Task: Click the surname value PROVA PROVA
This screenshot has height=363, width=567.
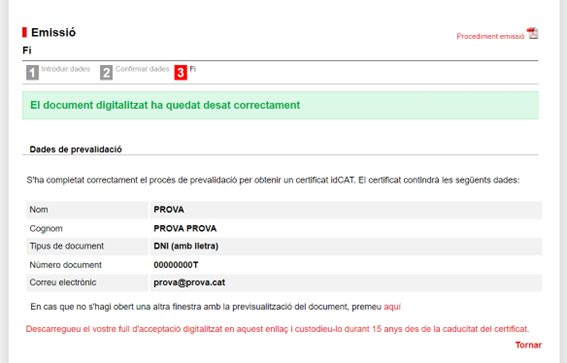Action: point(185,229)
